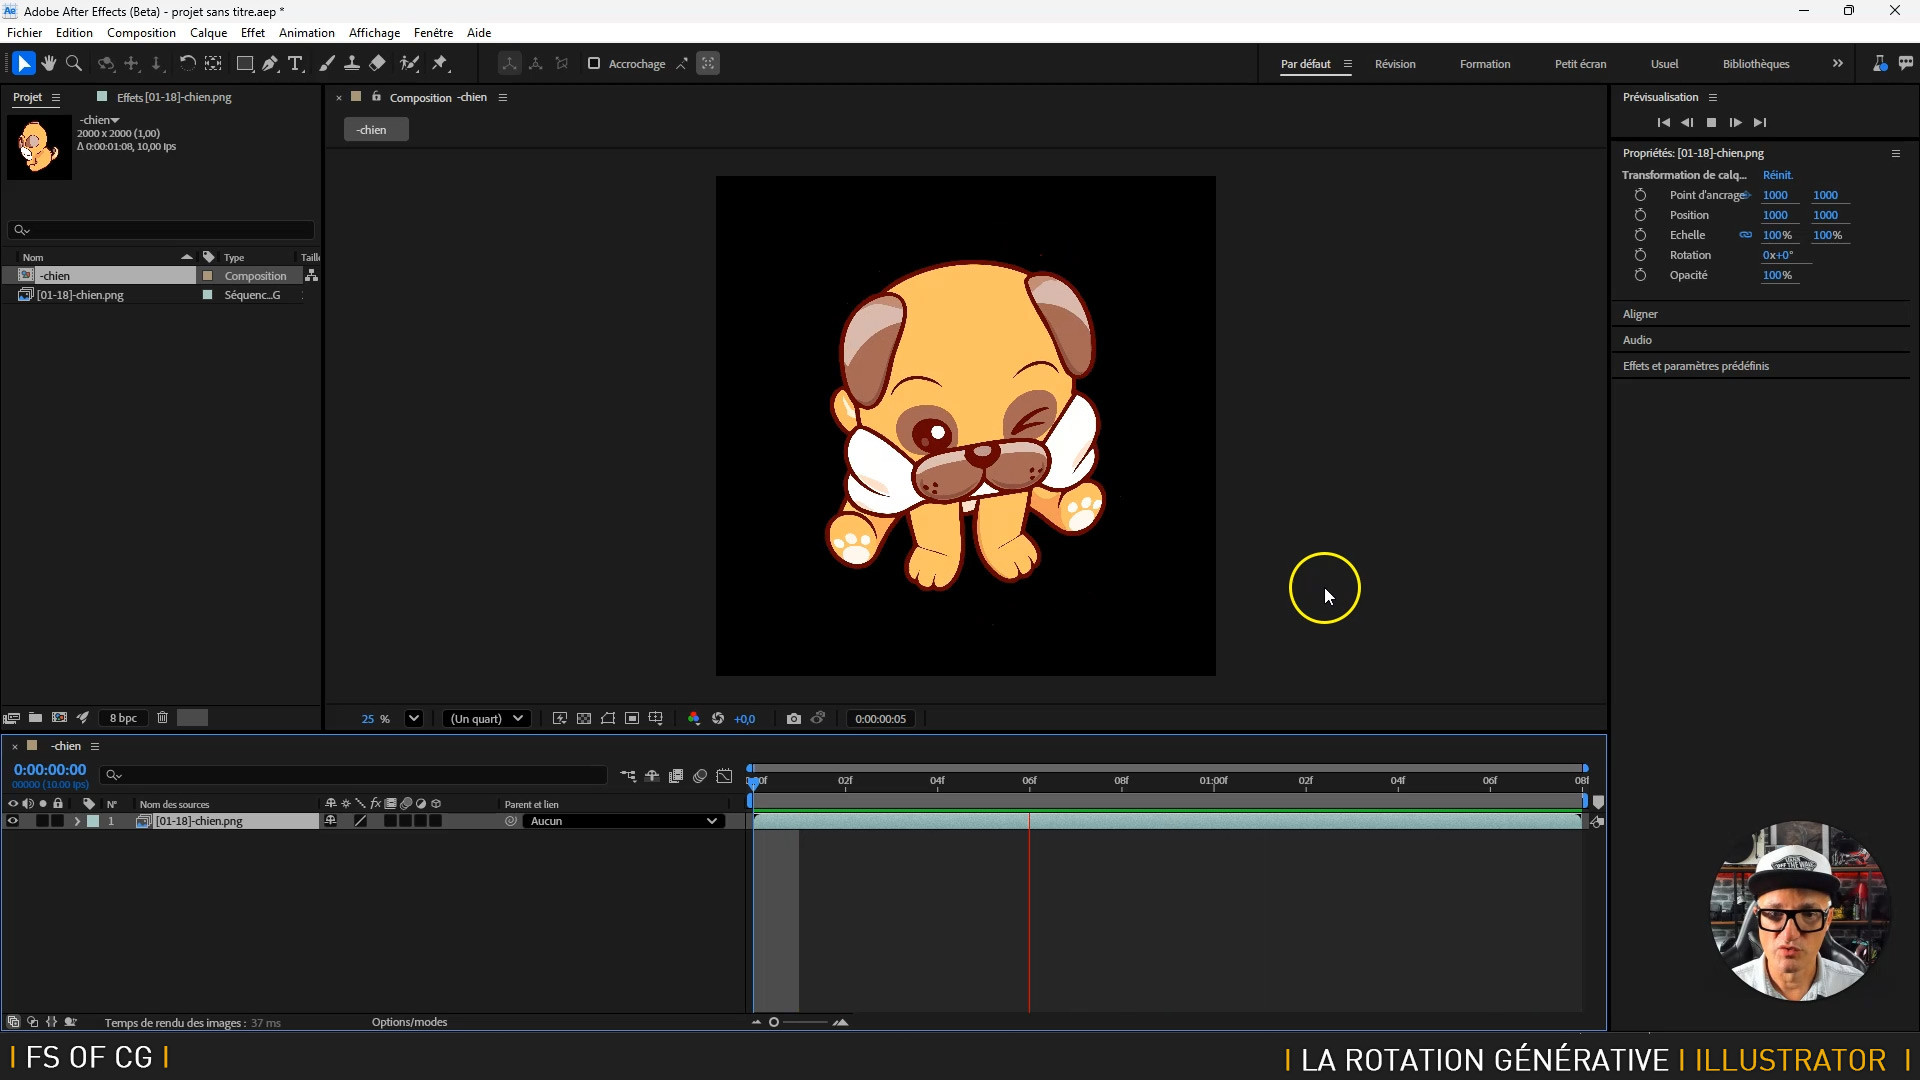Image resolution: width=1920 pixels, height=1080 pixels.
Task: Open the Propriétés panel menu
Action: point(1895,153)
